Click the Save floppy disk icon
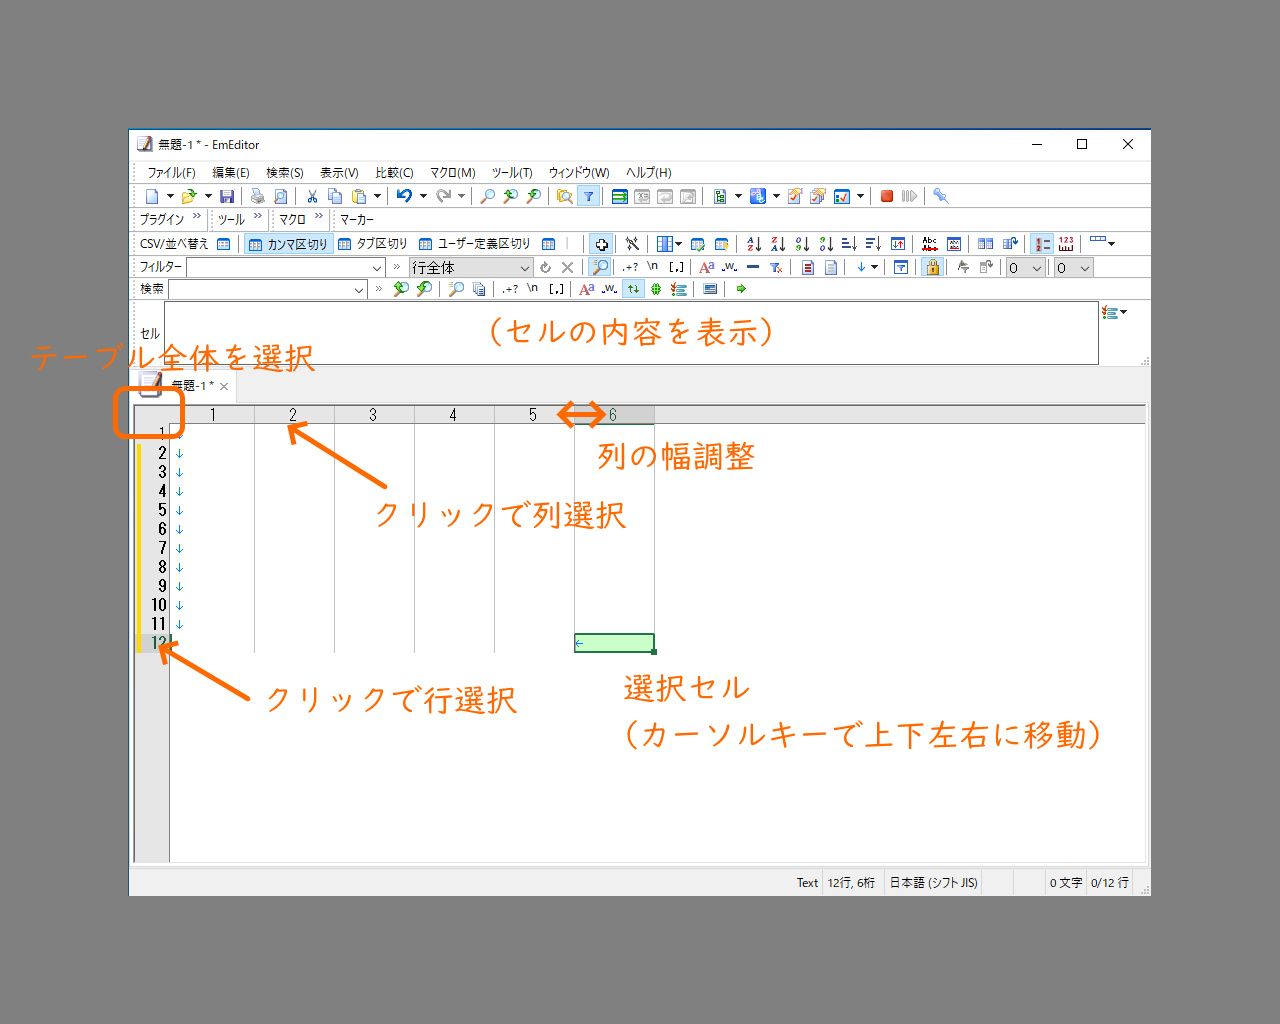1280x1024 pixels. click(227, 196)
